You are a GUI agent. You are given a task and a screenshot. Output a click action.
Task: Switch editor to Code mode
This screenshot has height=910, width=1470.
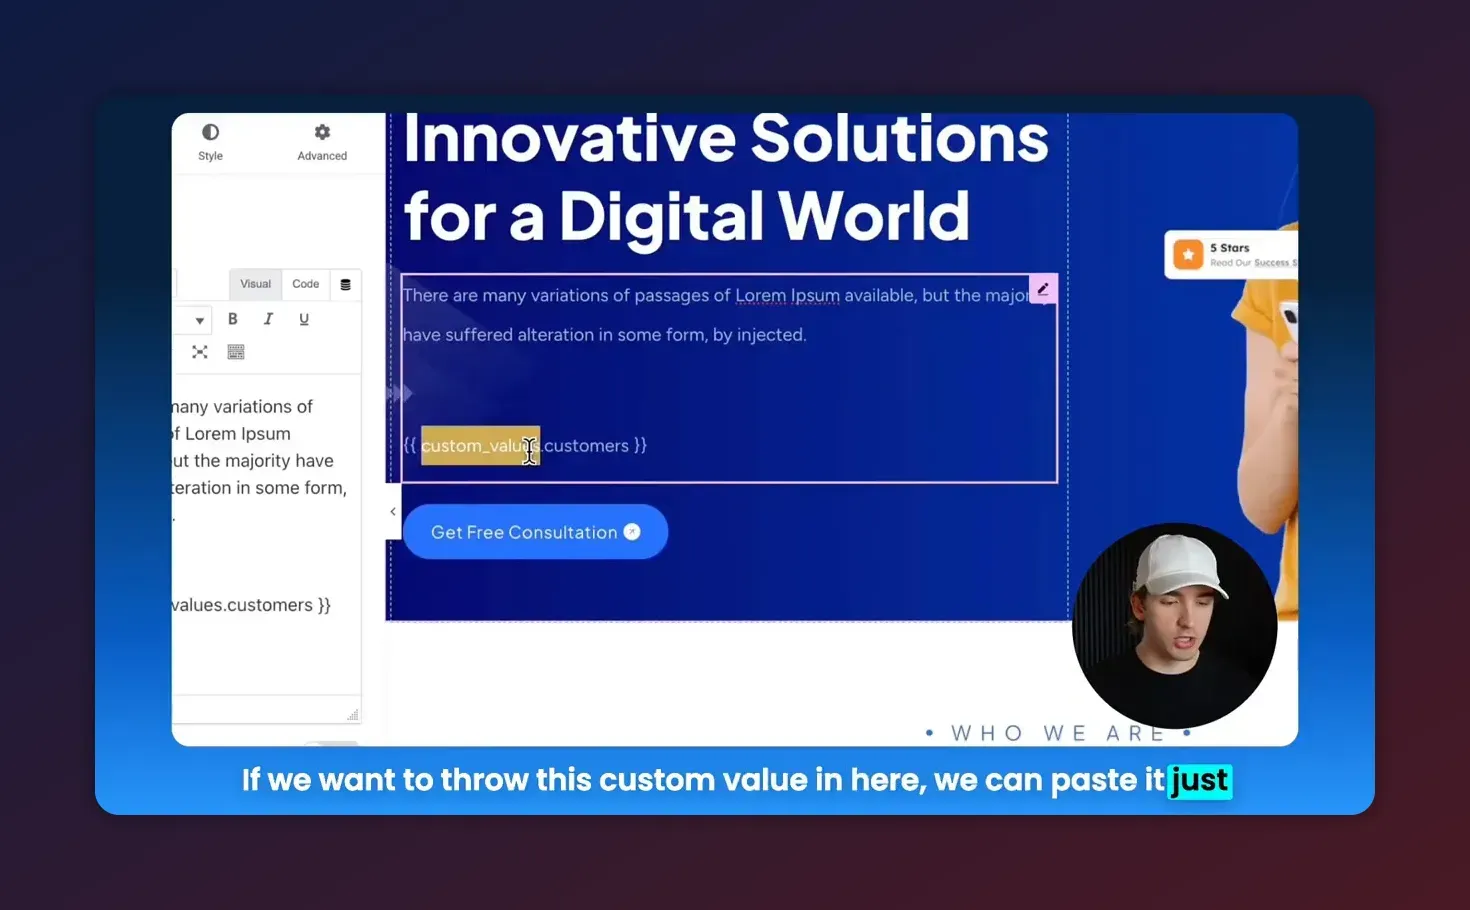(305, 284)
